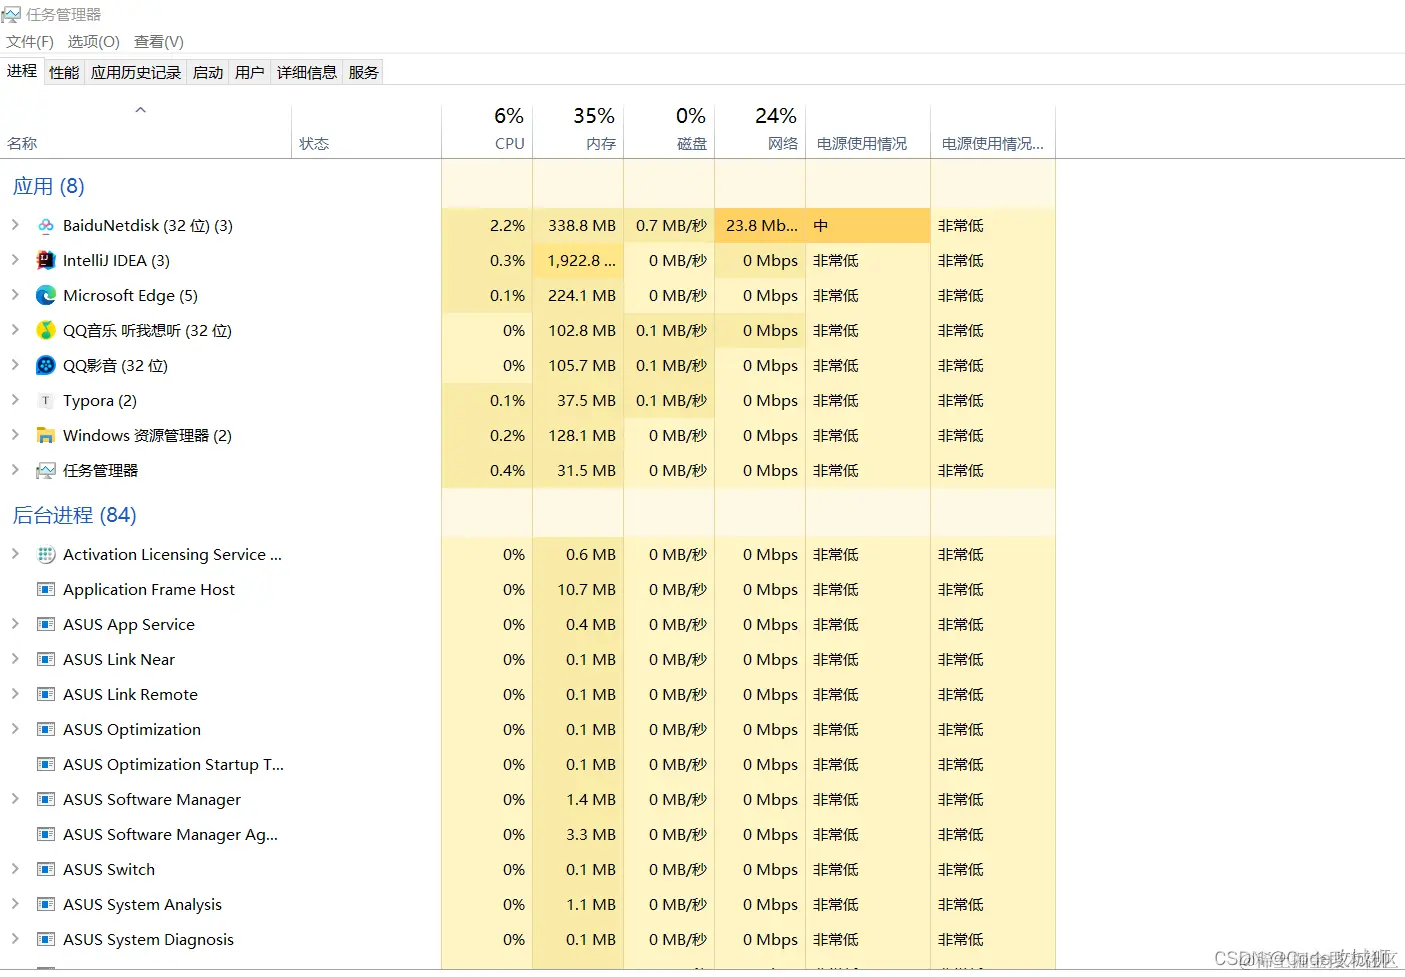The width and height of the screenshot is (1405, 977).
Task: Expand the ASUS App Service entry
Action: pyautogui.click(x=15, y=624)
